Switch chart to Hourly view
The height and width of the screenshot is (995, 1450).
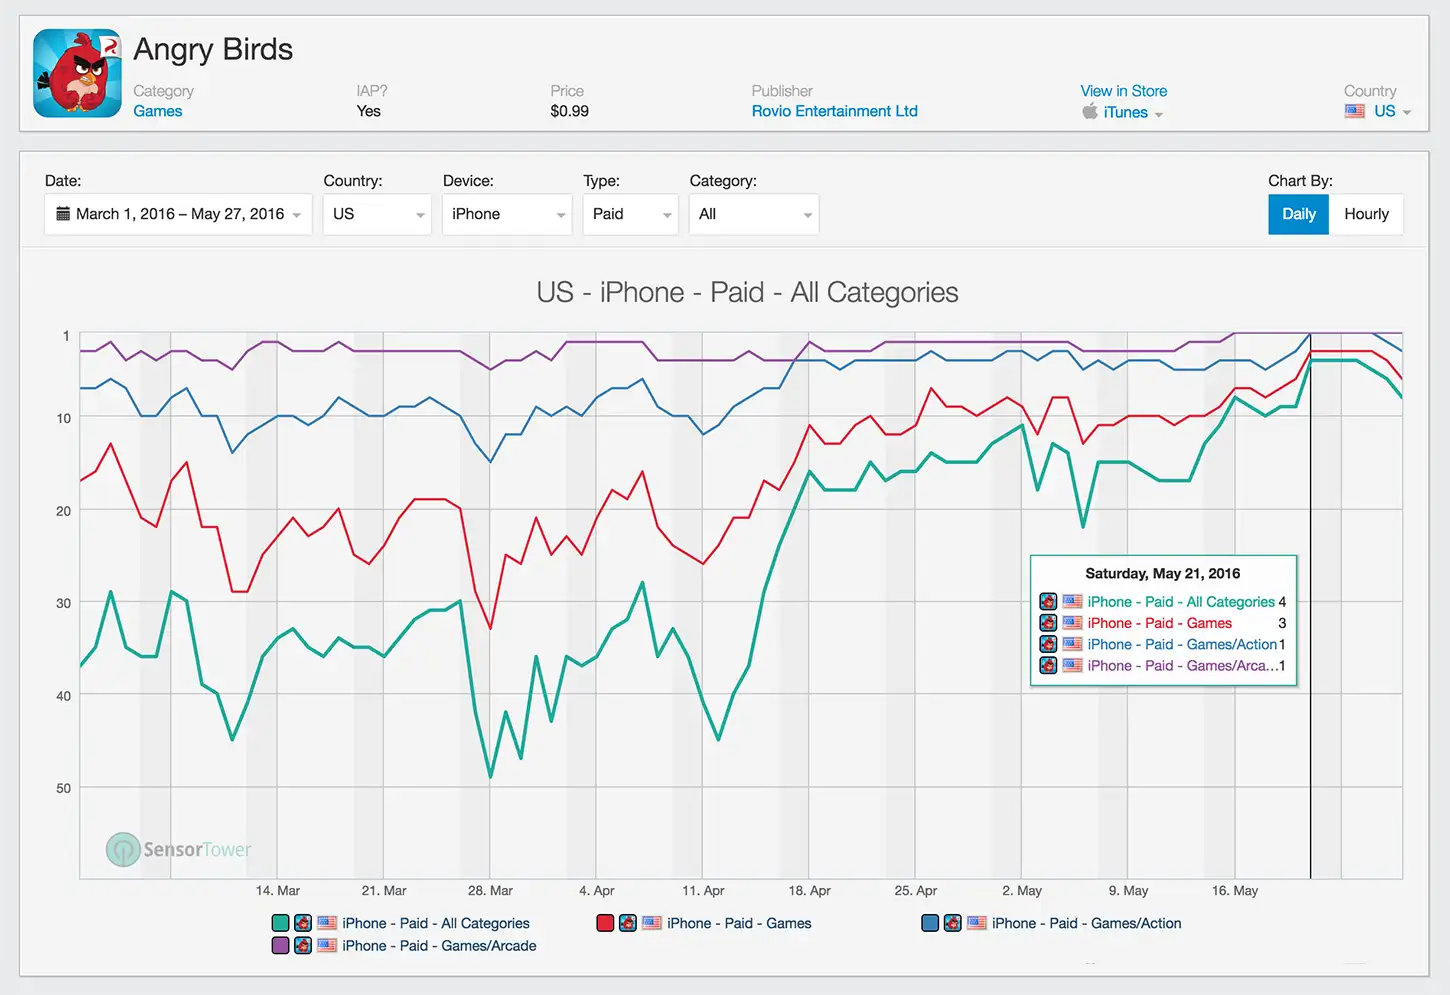pos(1366,214)
